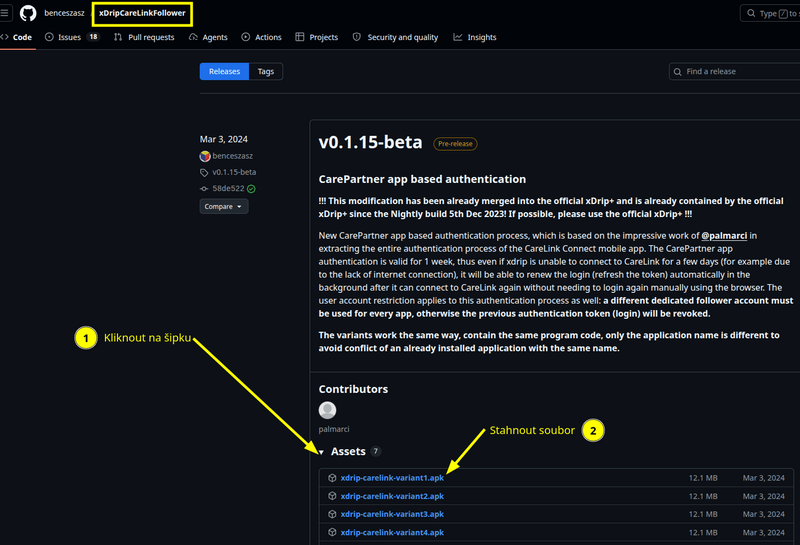Download xdrip-carelink-variant2.apk
This screenshot has height=545, width=800.
[392, 496]
